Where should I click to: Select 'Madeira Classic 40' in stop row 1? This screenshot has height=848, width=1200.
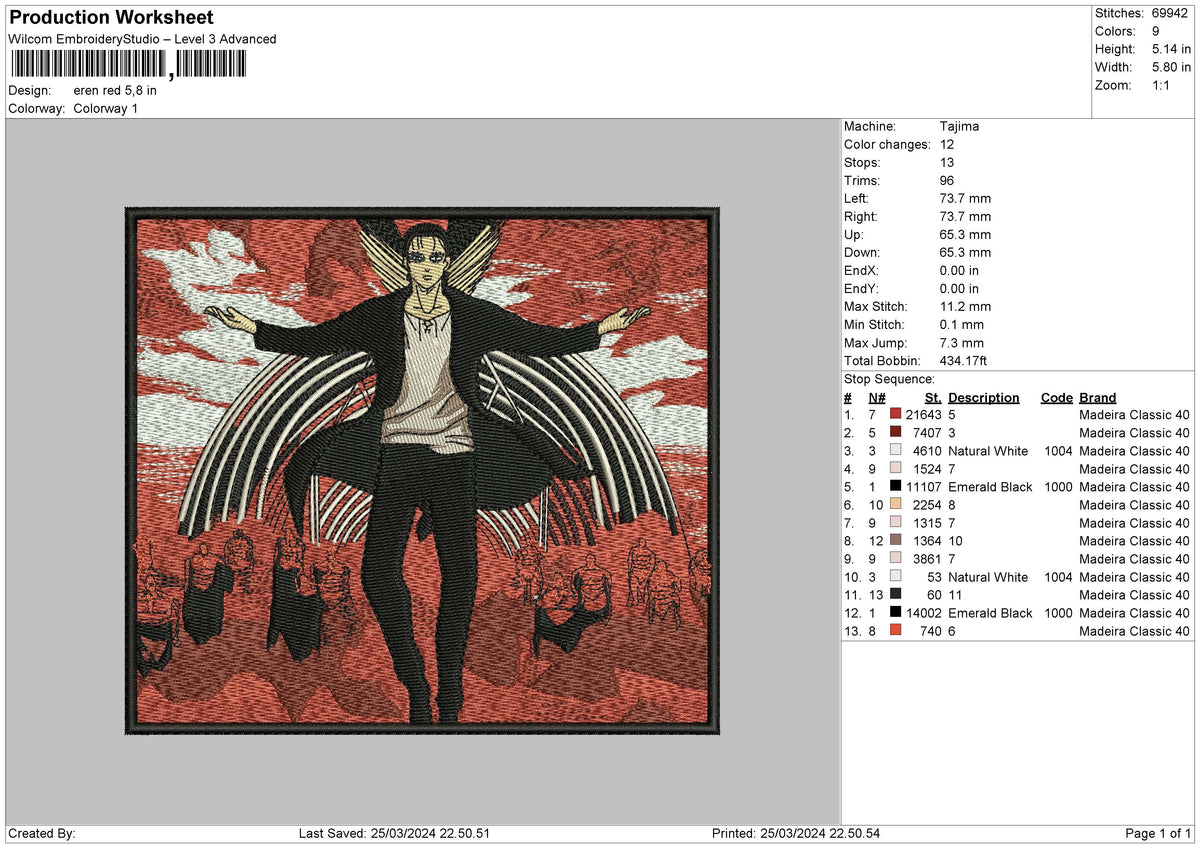pos(1135,414)
